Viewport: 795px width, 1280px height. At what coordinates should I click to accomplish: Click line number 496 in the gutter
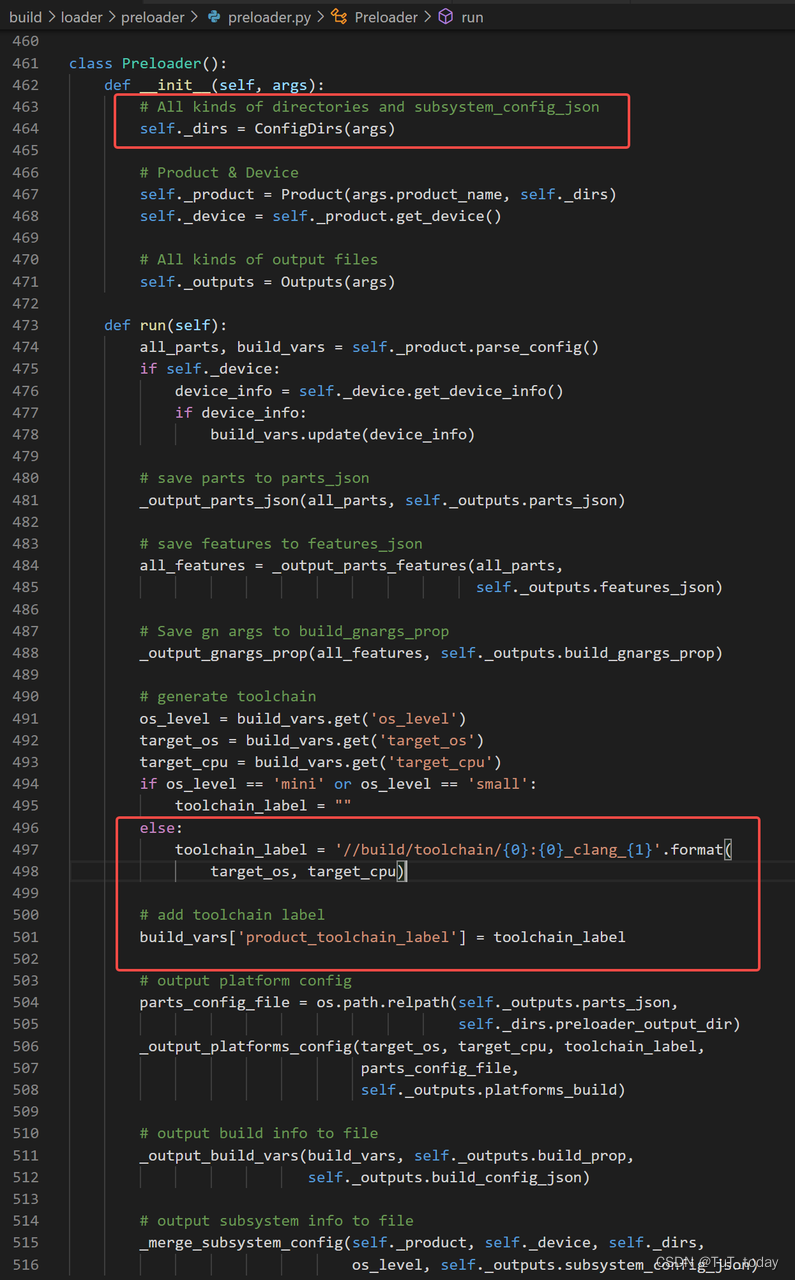click(x=24, y=827)
